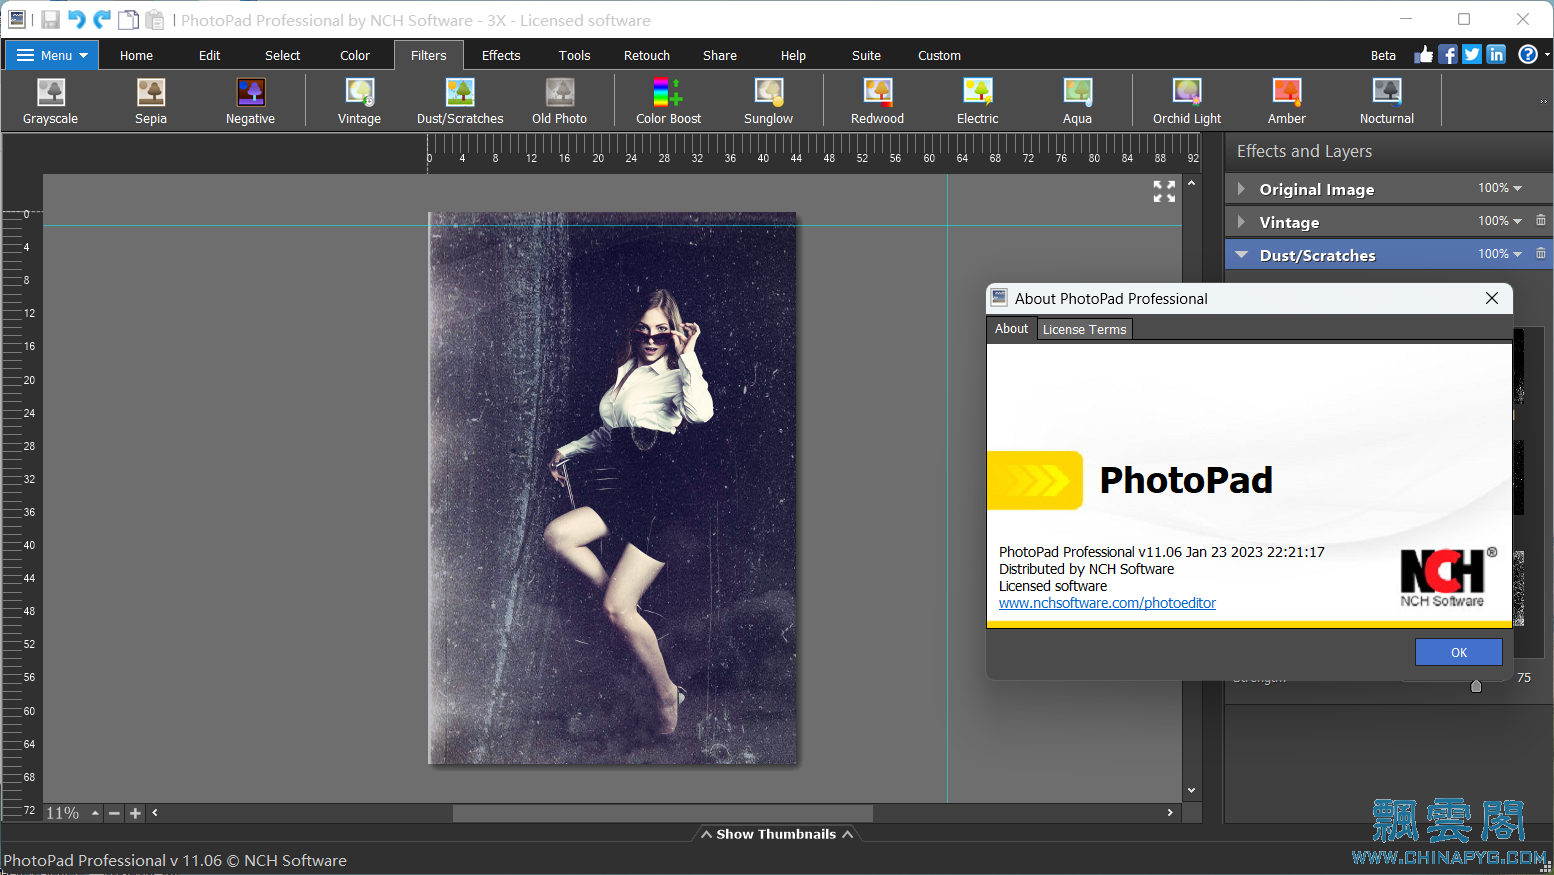Apply the Negative filter
This screenshot has width=1554, height=875.
250,102
